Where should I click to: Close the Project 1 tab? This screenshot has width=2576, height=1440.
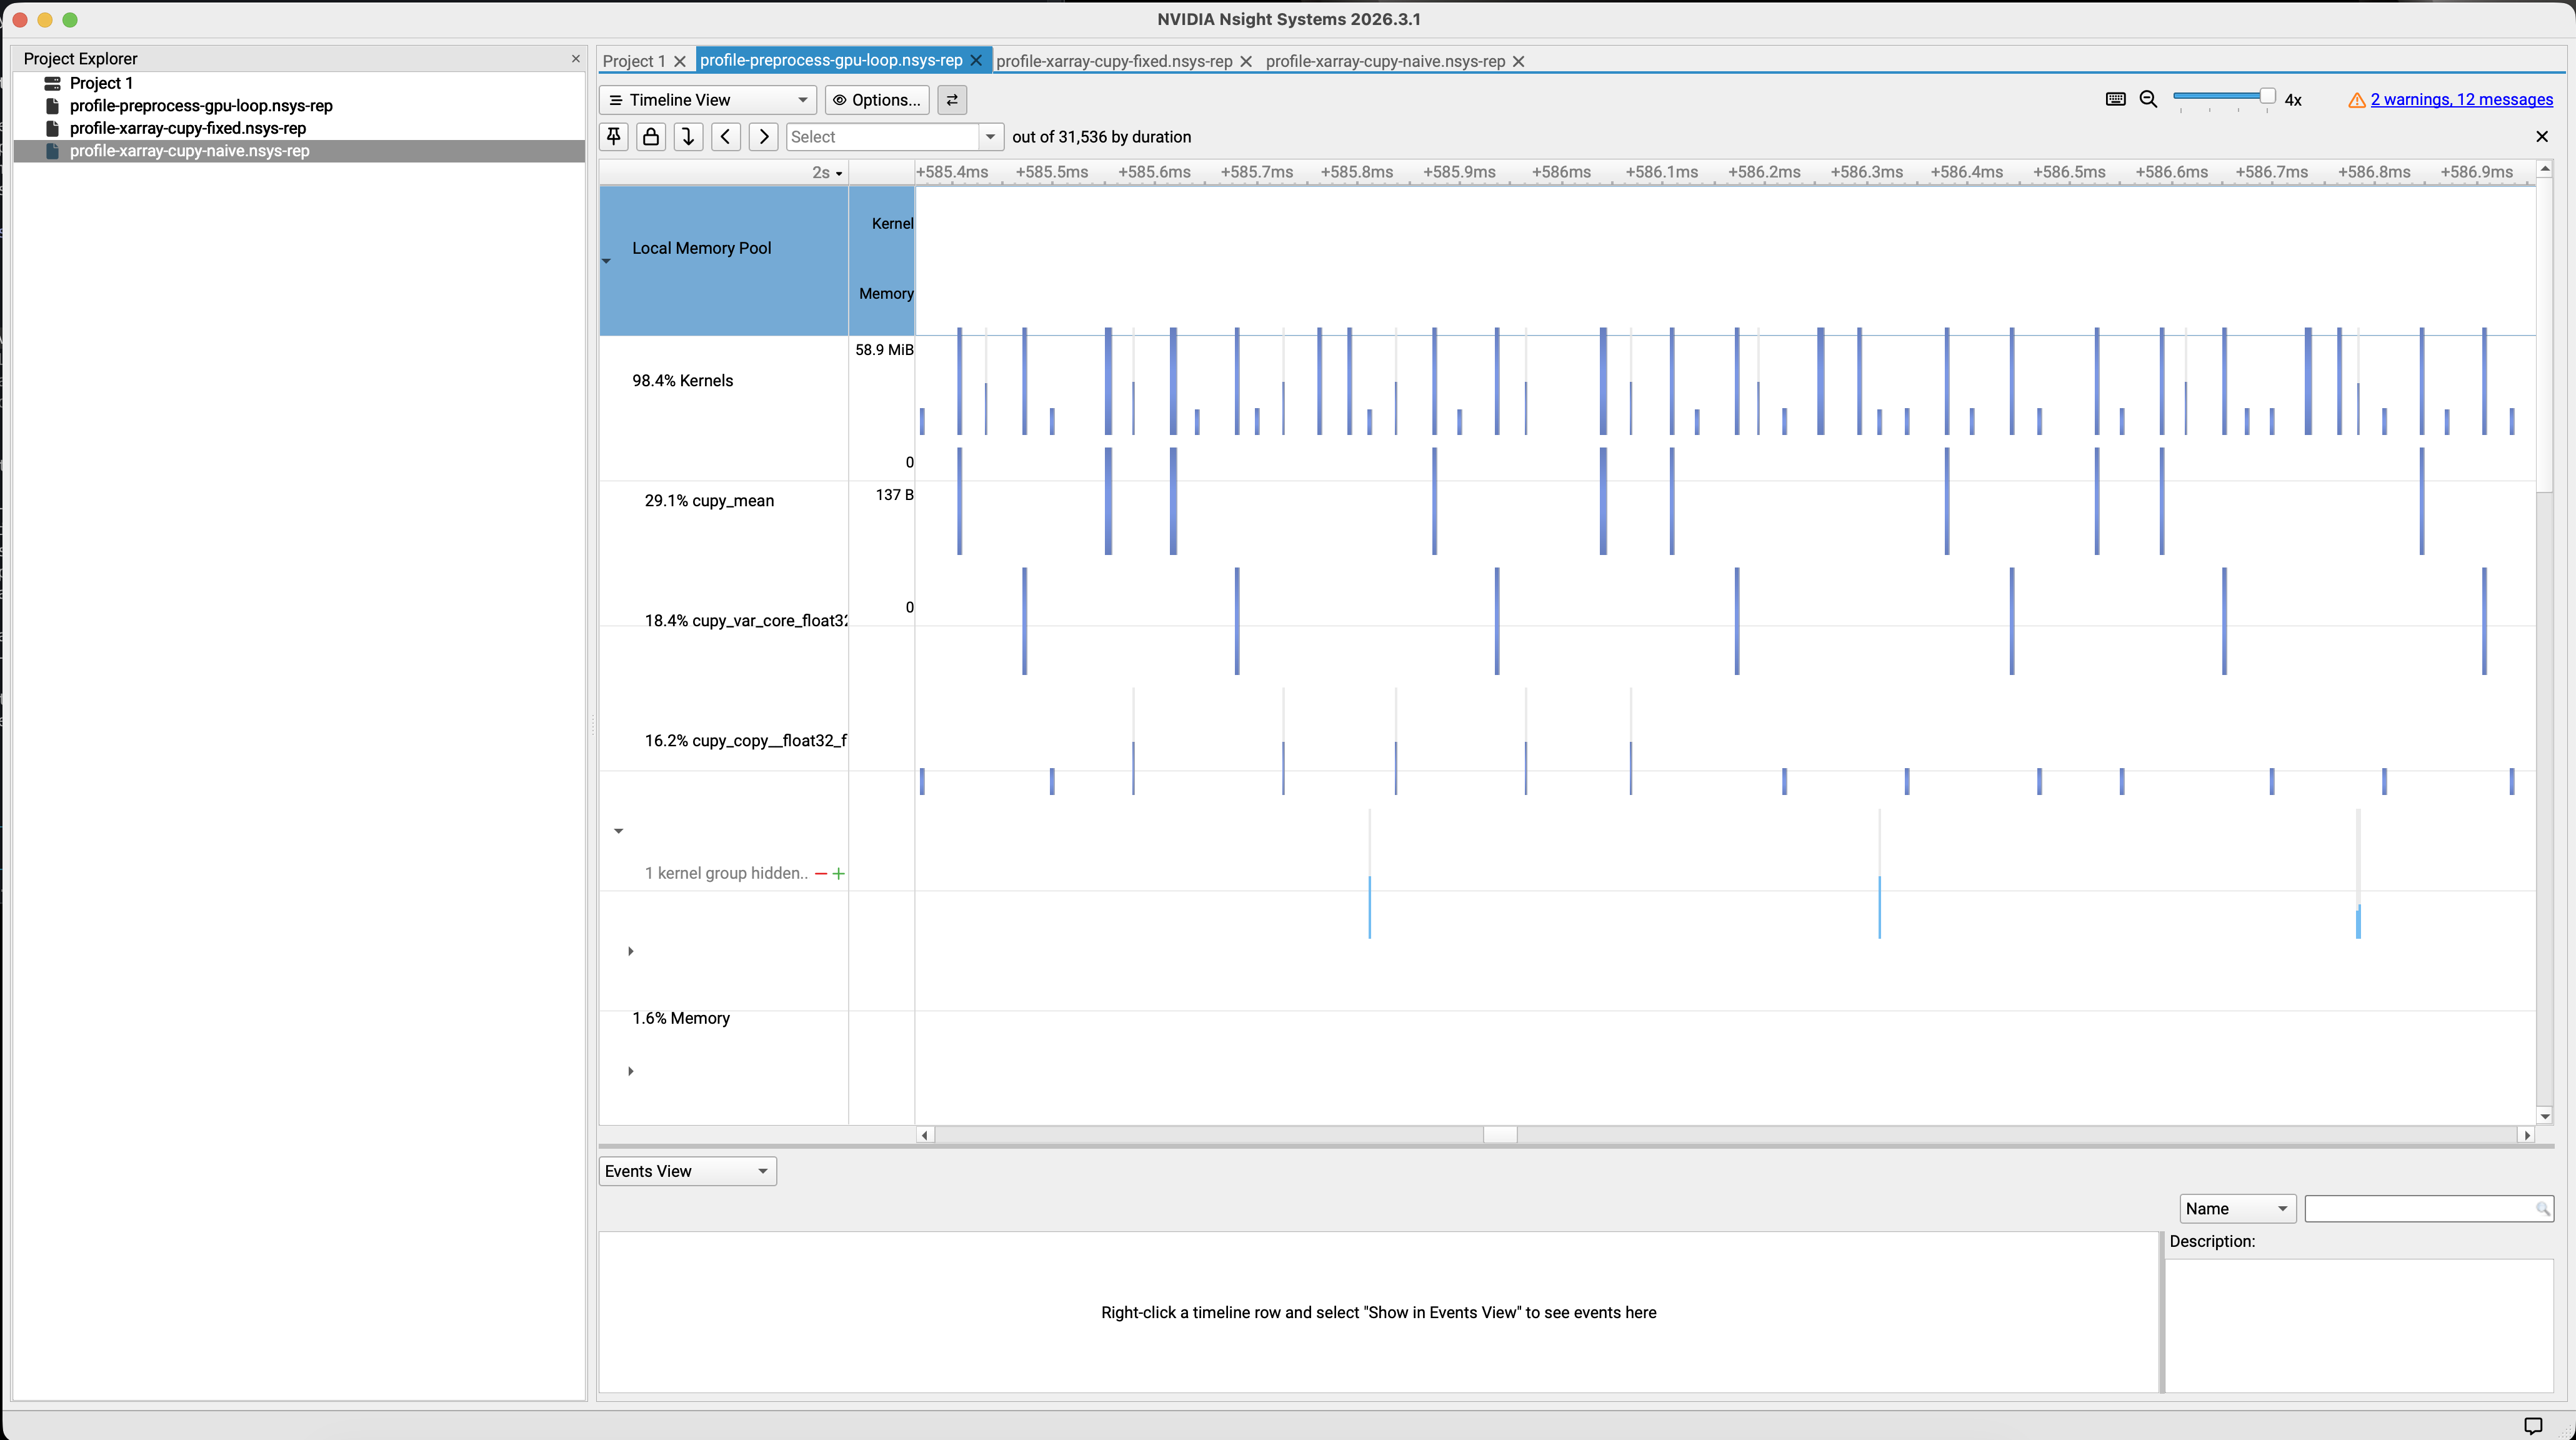pos(680,61)
